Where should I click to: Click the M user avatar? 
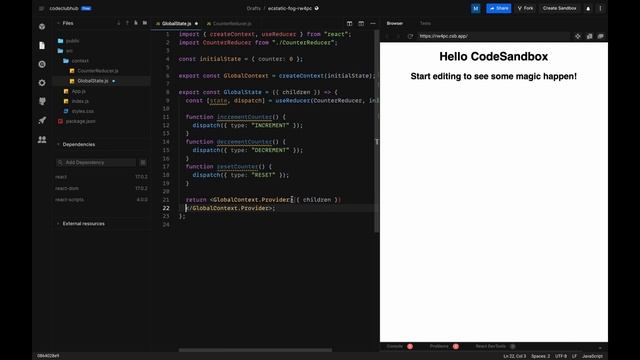(476, 8)
